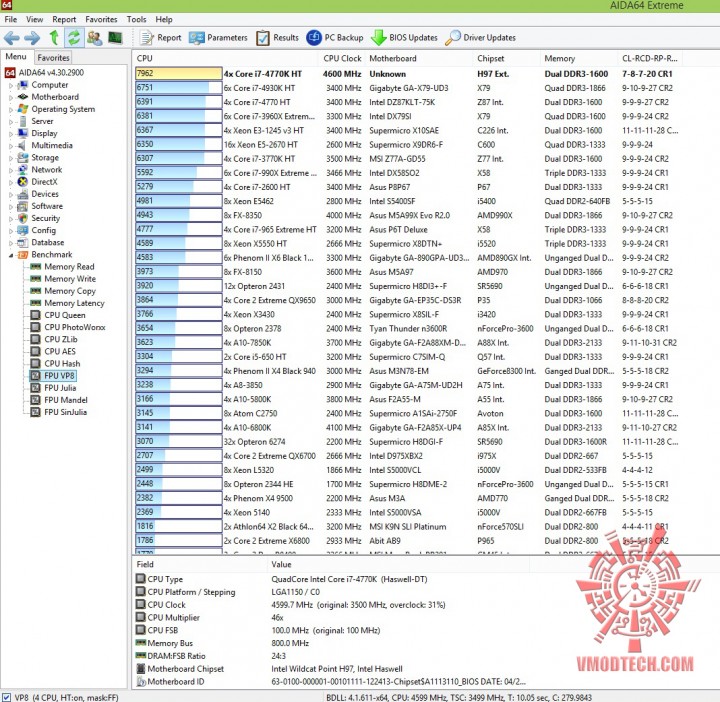Click the AIDA64 app icon in title bar
Screen dimensions: 720x702
coord(6,5)
